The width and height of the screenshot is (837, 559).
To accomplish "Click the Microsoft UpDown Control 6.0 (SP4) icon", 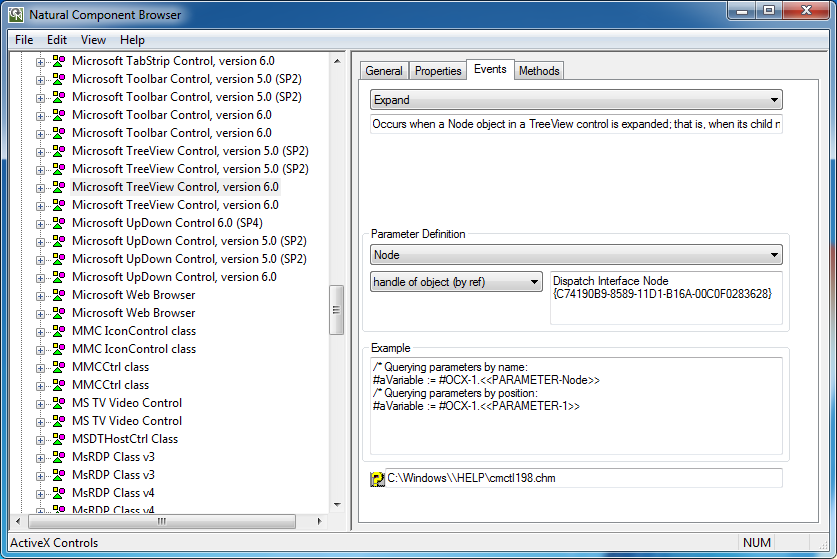I will [x=59, y=223].
